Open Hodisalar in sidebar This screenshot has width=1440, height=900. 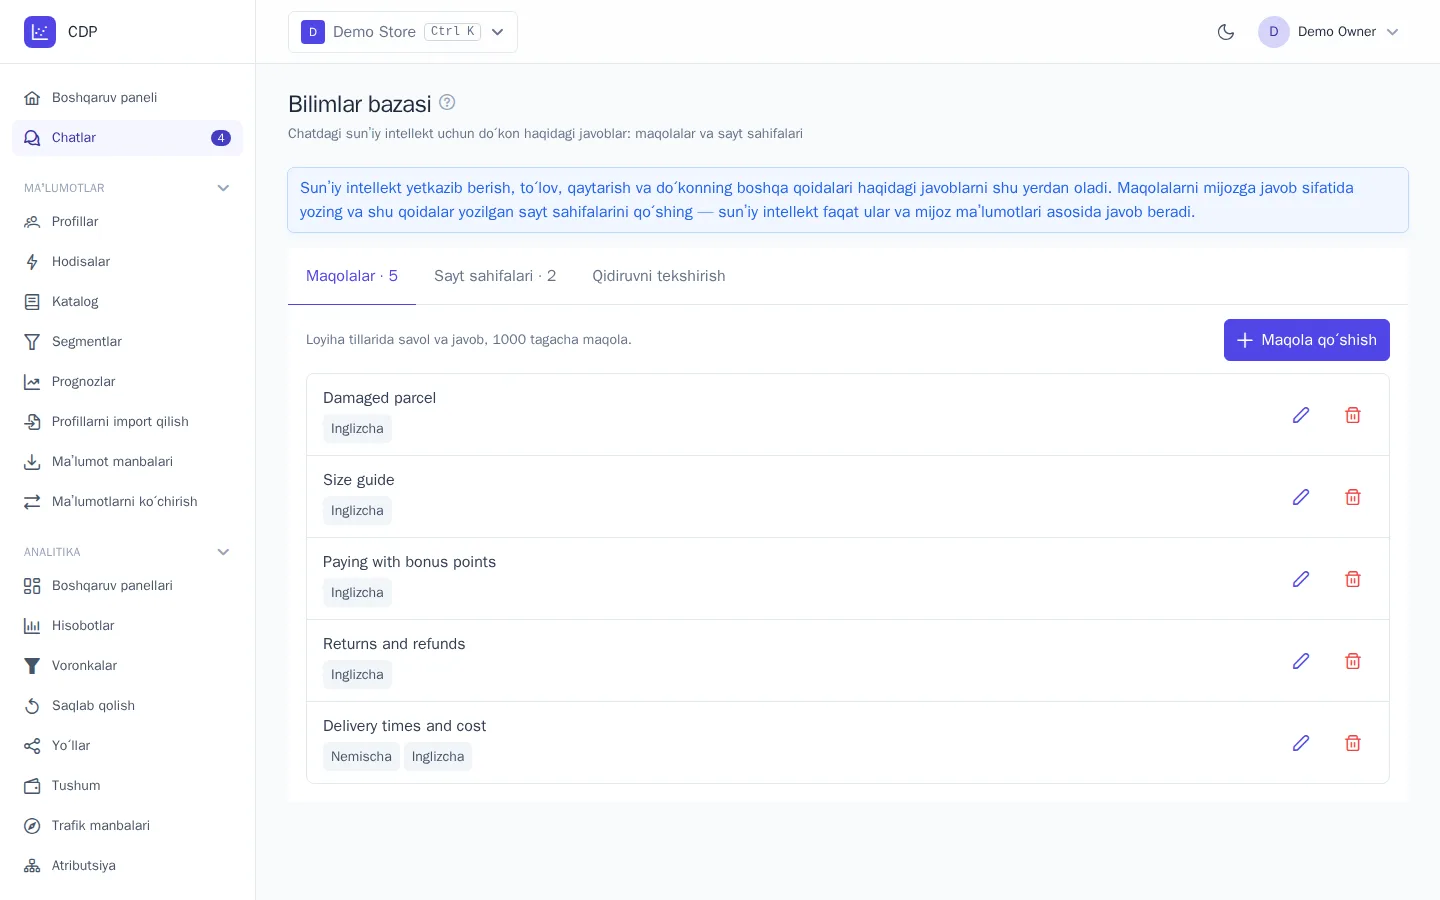[127, 262]
